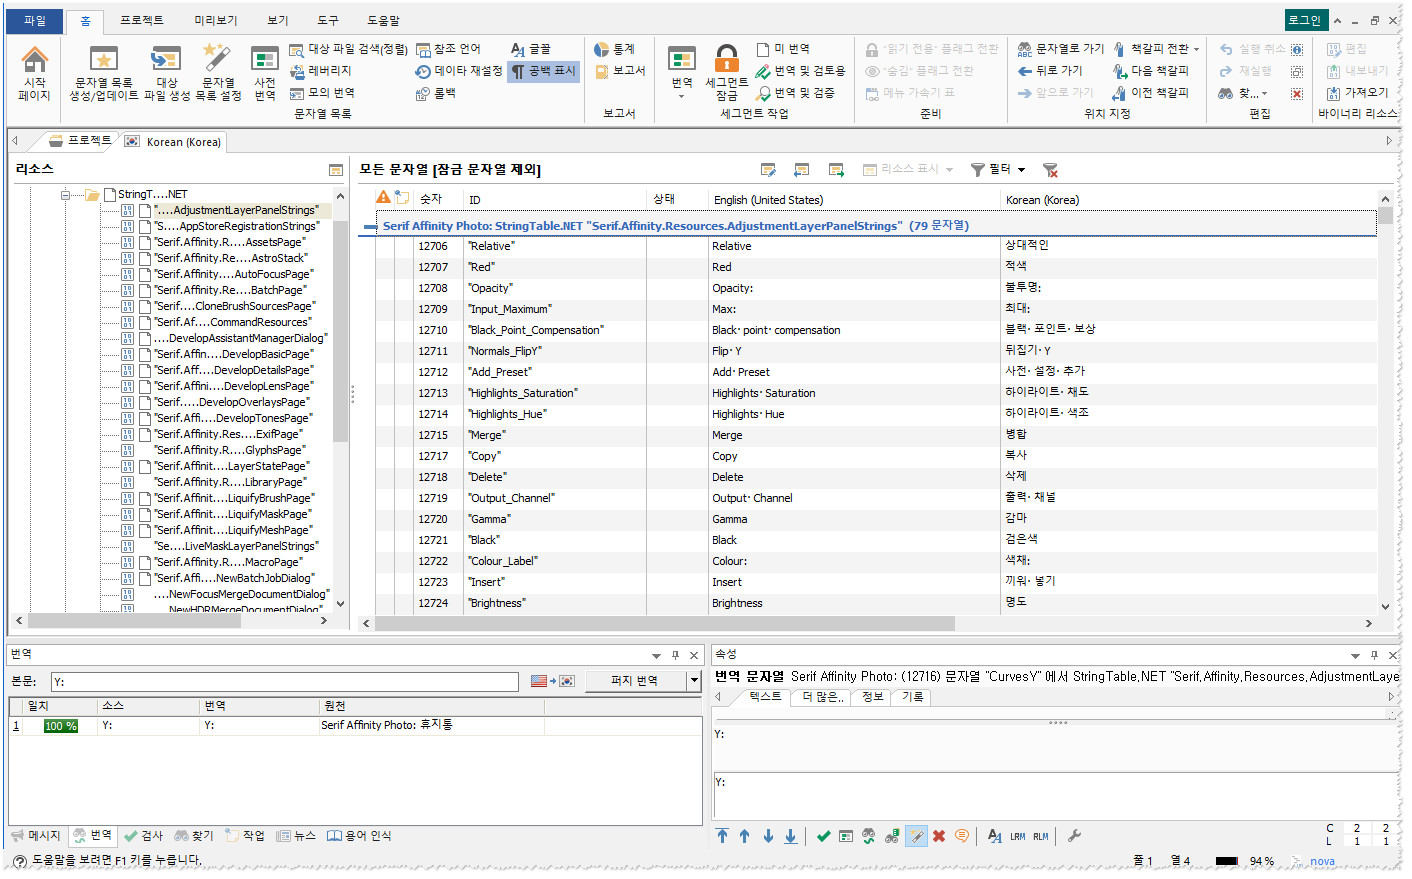Select 미 번역 status
The width and height of the screenshot is (1412, 879).
coord(783,49)
